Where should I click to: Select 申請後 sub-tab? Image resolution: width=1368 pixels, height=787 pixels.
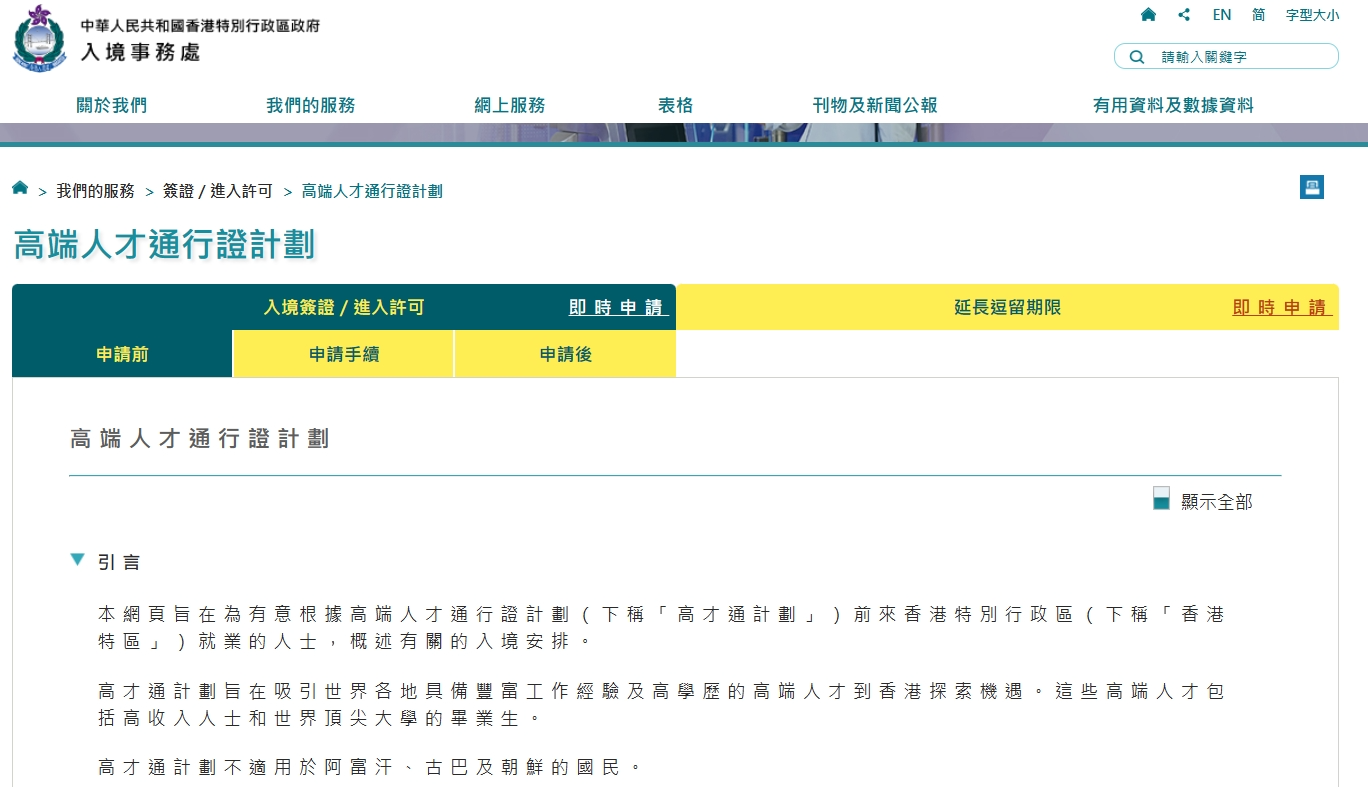[565, 354]
